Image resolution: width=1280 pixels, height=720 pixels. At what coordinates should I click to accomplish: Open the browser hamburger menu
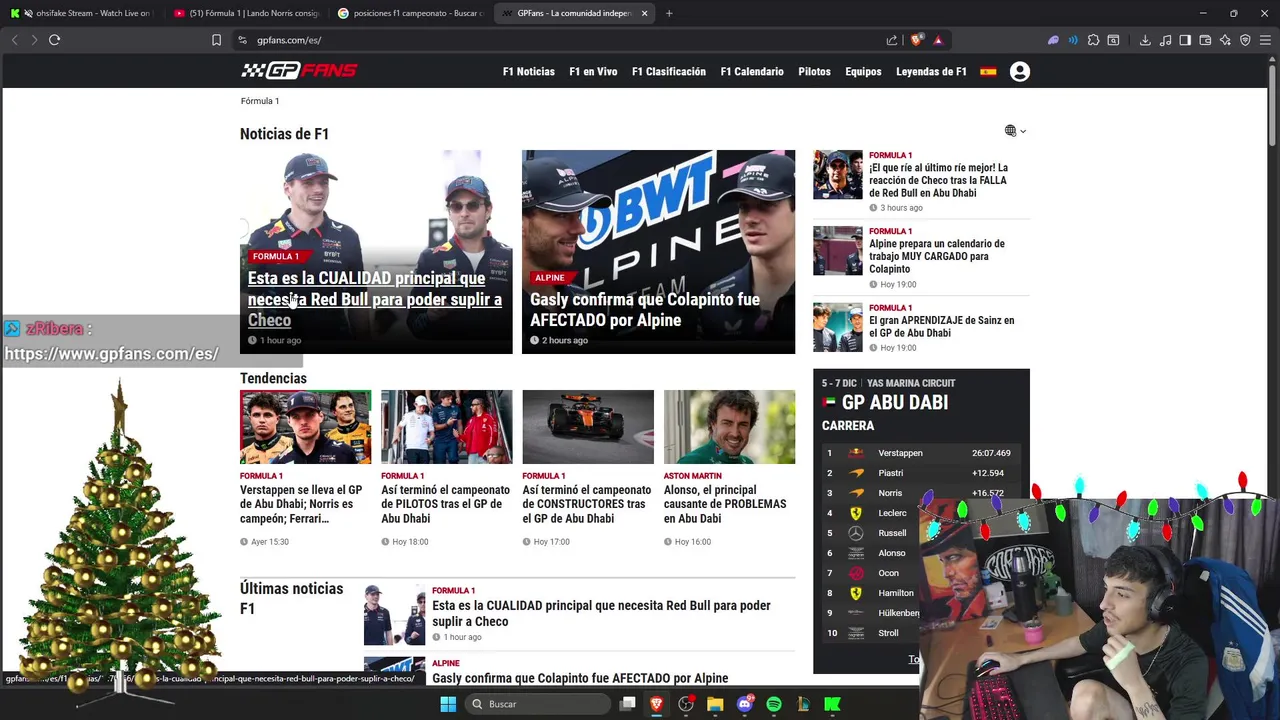tap(1265, 40)
